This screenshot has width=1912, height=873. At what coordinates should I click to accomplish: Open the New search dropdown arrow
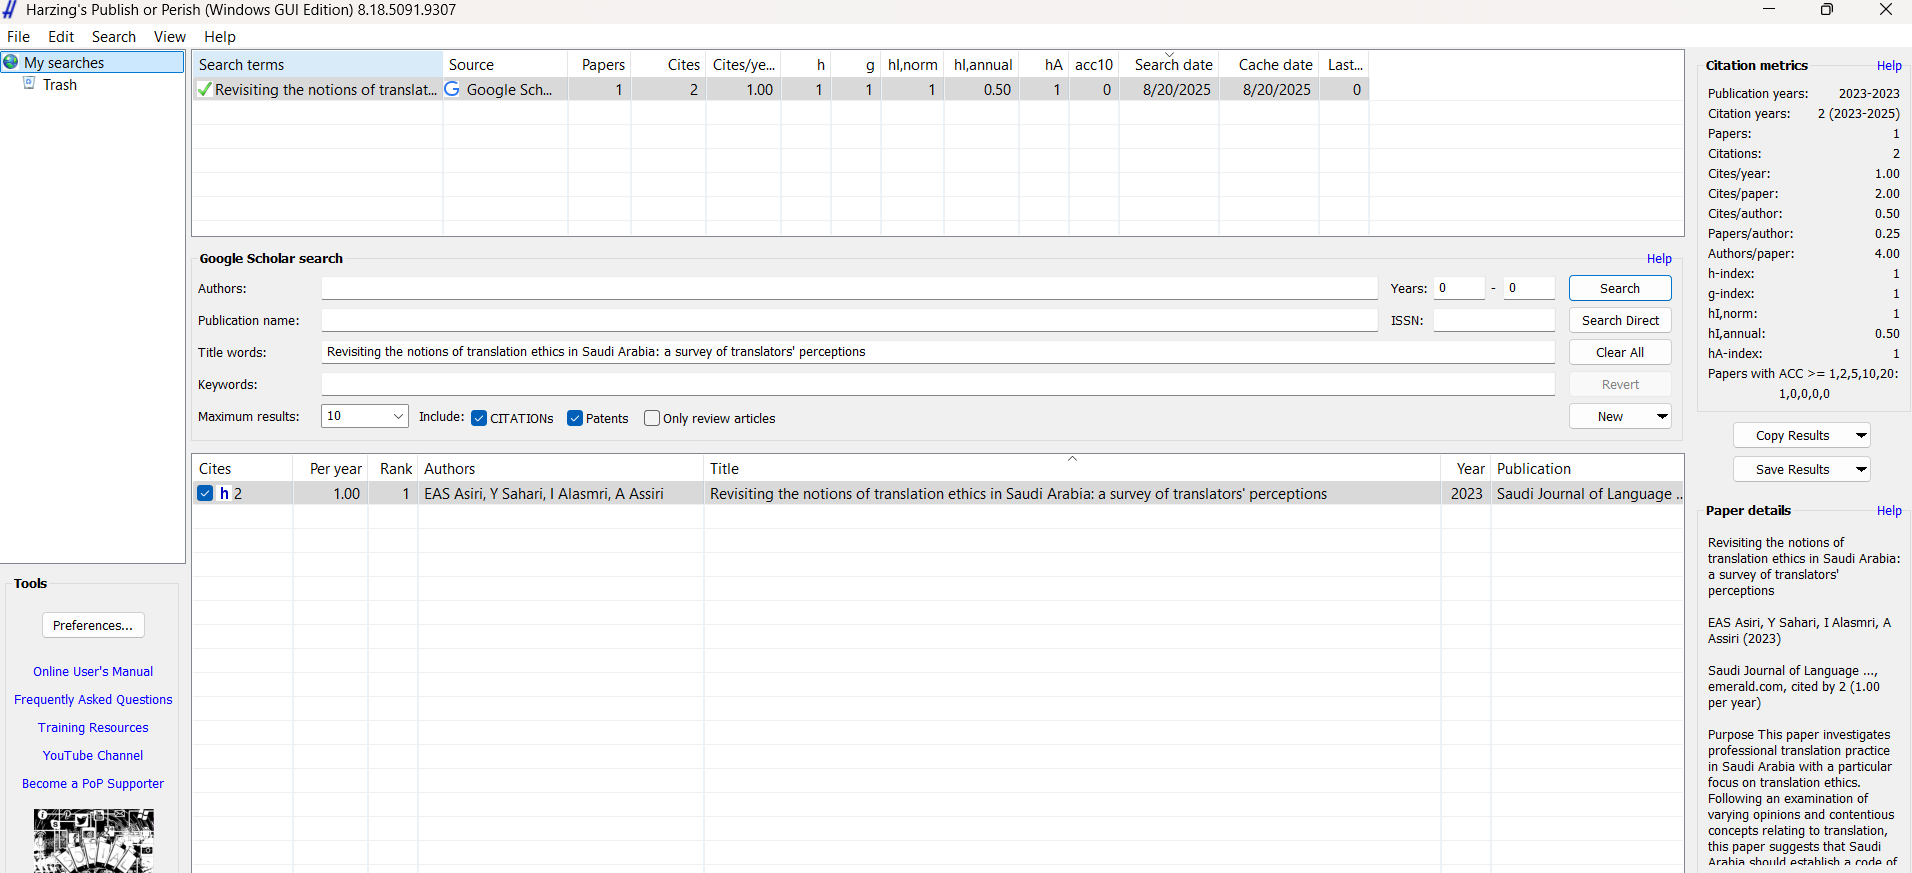pyautogui.click(x=1661, y=416)
